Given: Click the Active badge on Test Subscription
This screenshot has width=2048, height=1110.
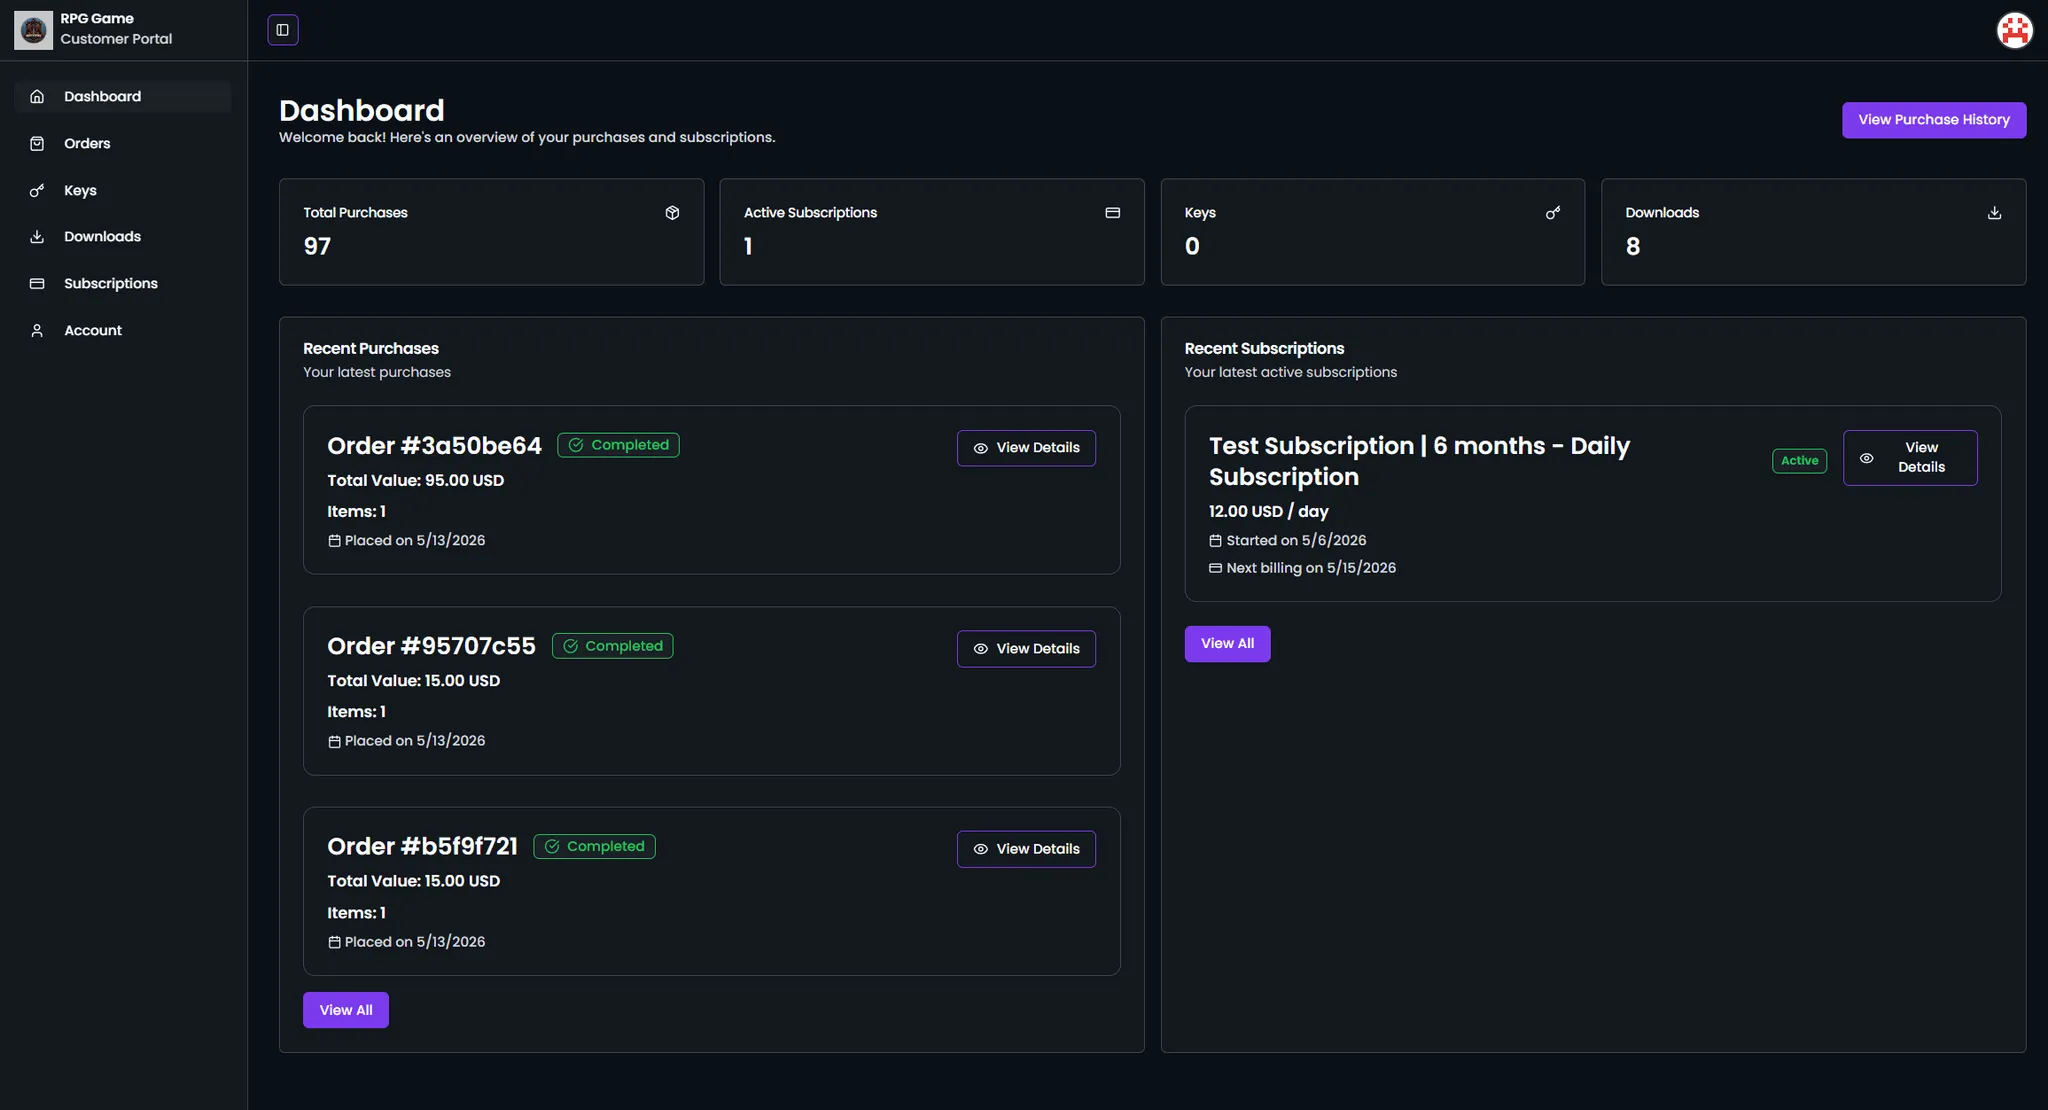Looking at the screenshot, I should [x=1799, y=461].
